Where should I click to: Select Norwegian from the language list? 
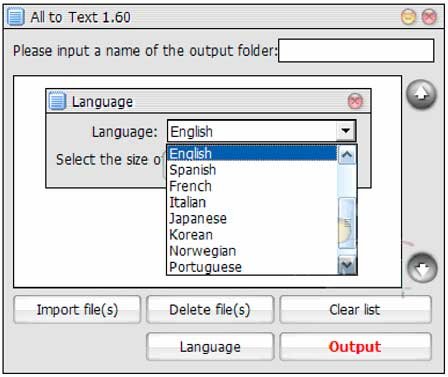(x=252, y=251)
